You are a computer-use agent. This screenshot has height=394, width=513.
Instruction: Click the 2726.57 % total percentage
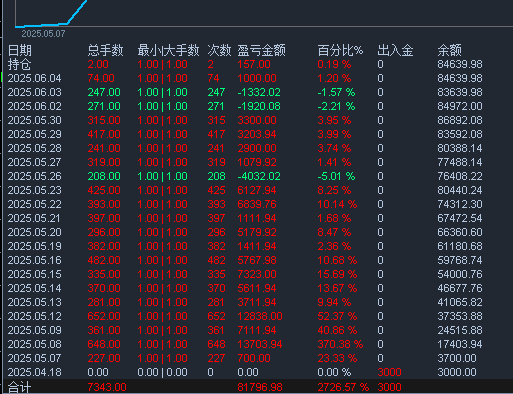coord(343,387)
